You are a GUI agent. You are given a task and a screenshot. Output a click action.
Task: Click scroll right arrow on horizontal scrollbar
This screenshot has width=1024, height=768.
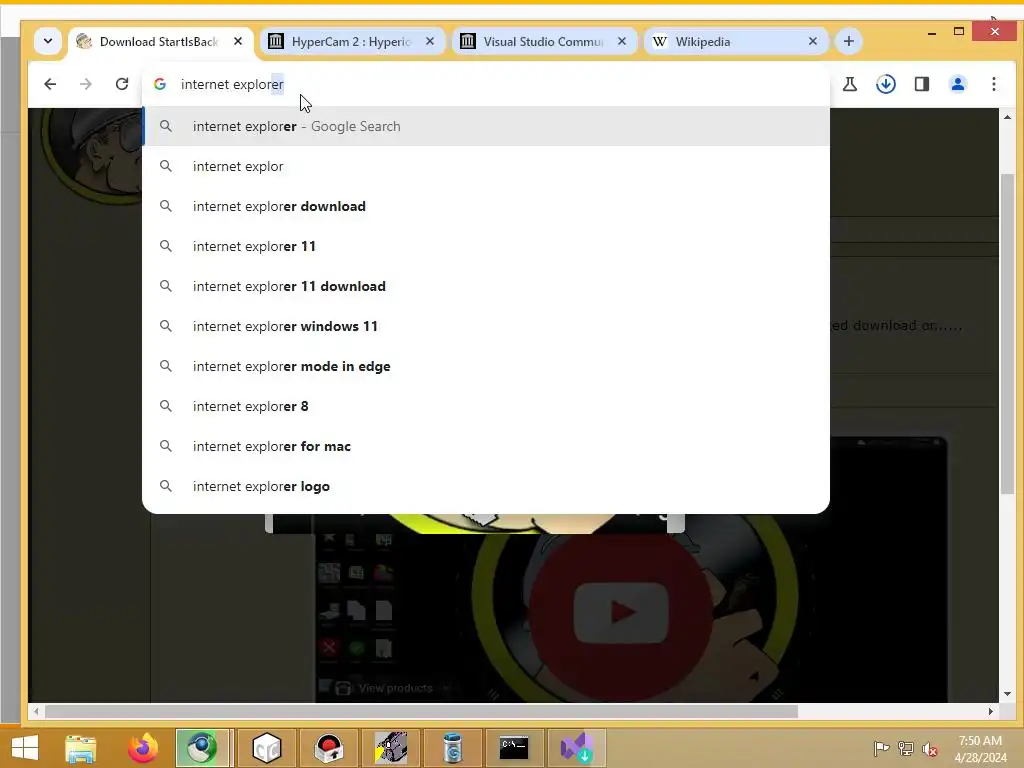[x=991, y=711]
